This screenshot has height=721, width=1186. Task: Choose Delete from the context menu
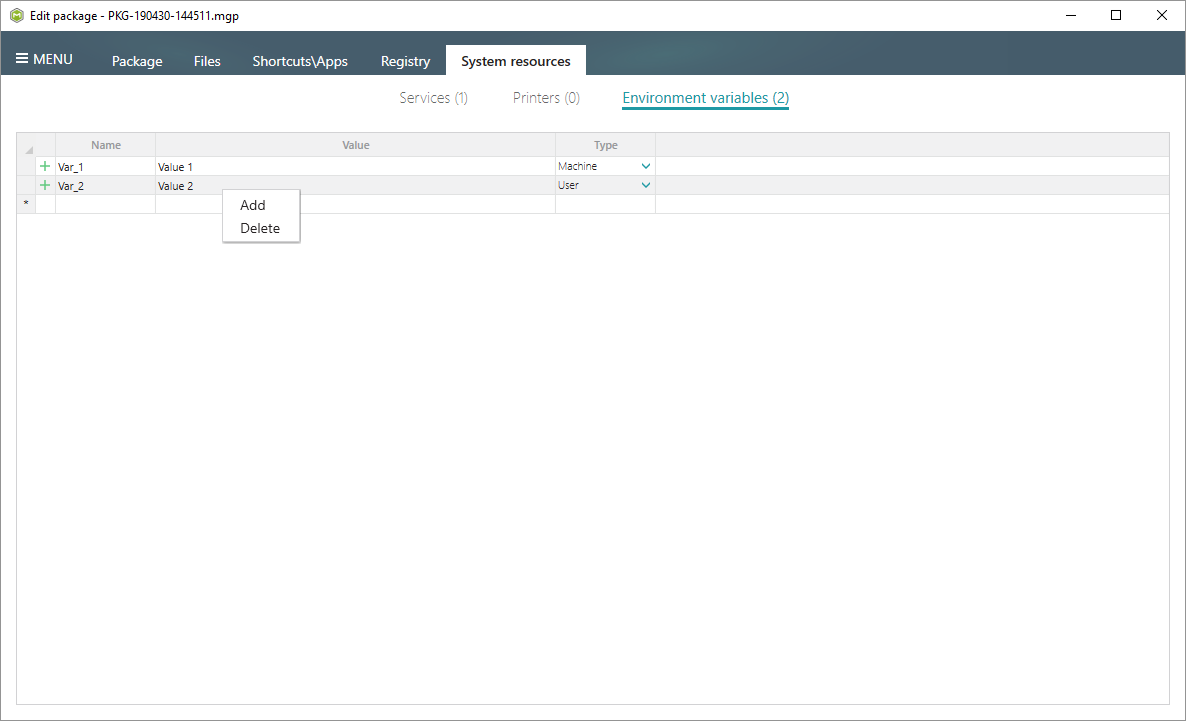tap(259, 228)
